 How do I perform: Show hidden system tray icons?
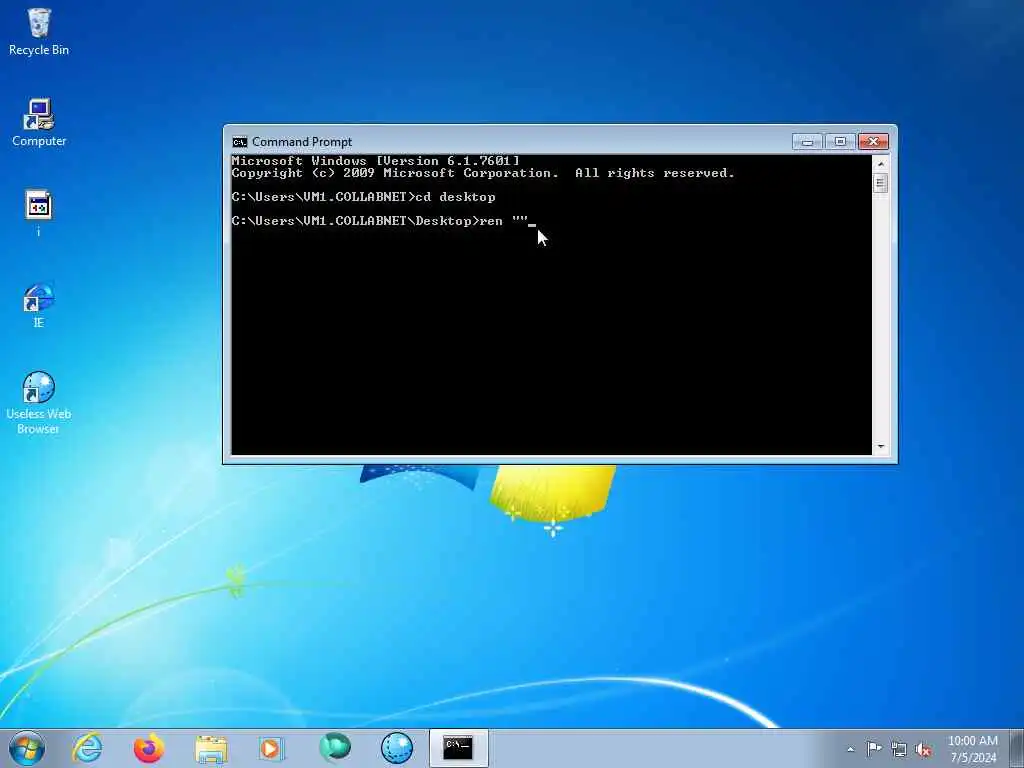(850, 749)
